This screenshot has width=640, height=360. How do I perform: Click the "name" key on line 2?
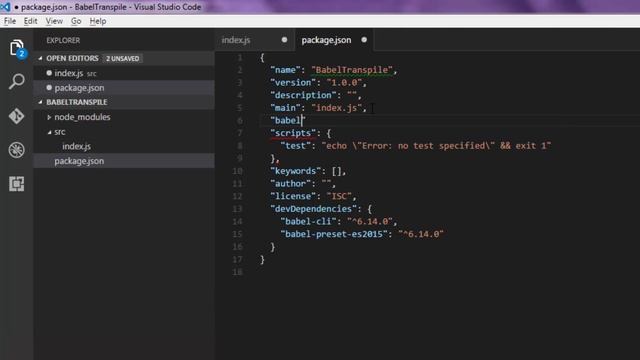[285, 70]
